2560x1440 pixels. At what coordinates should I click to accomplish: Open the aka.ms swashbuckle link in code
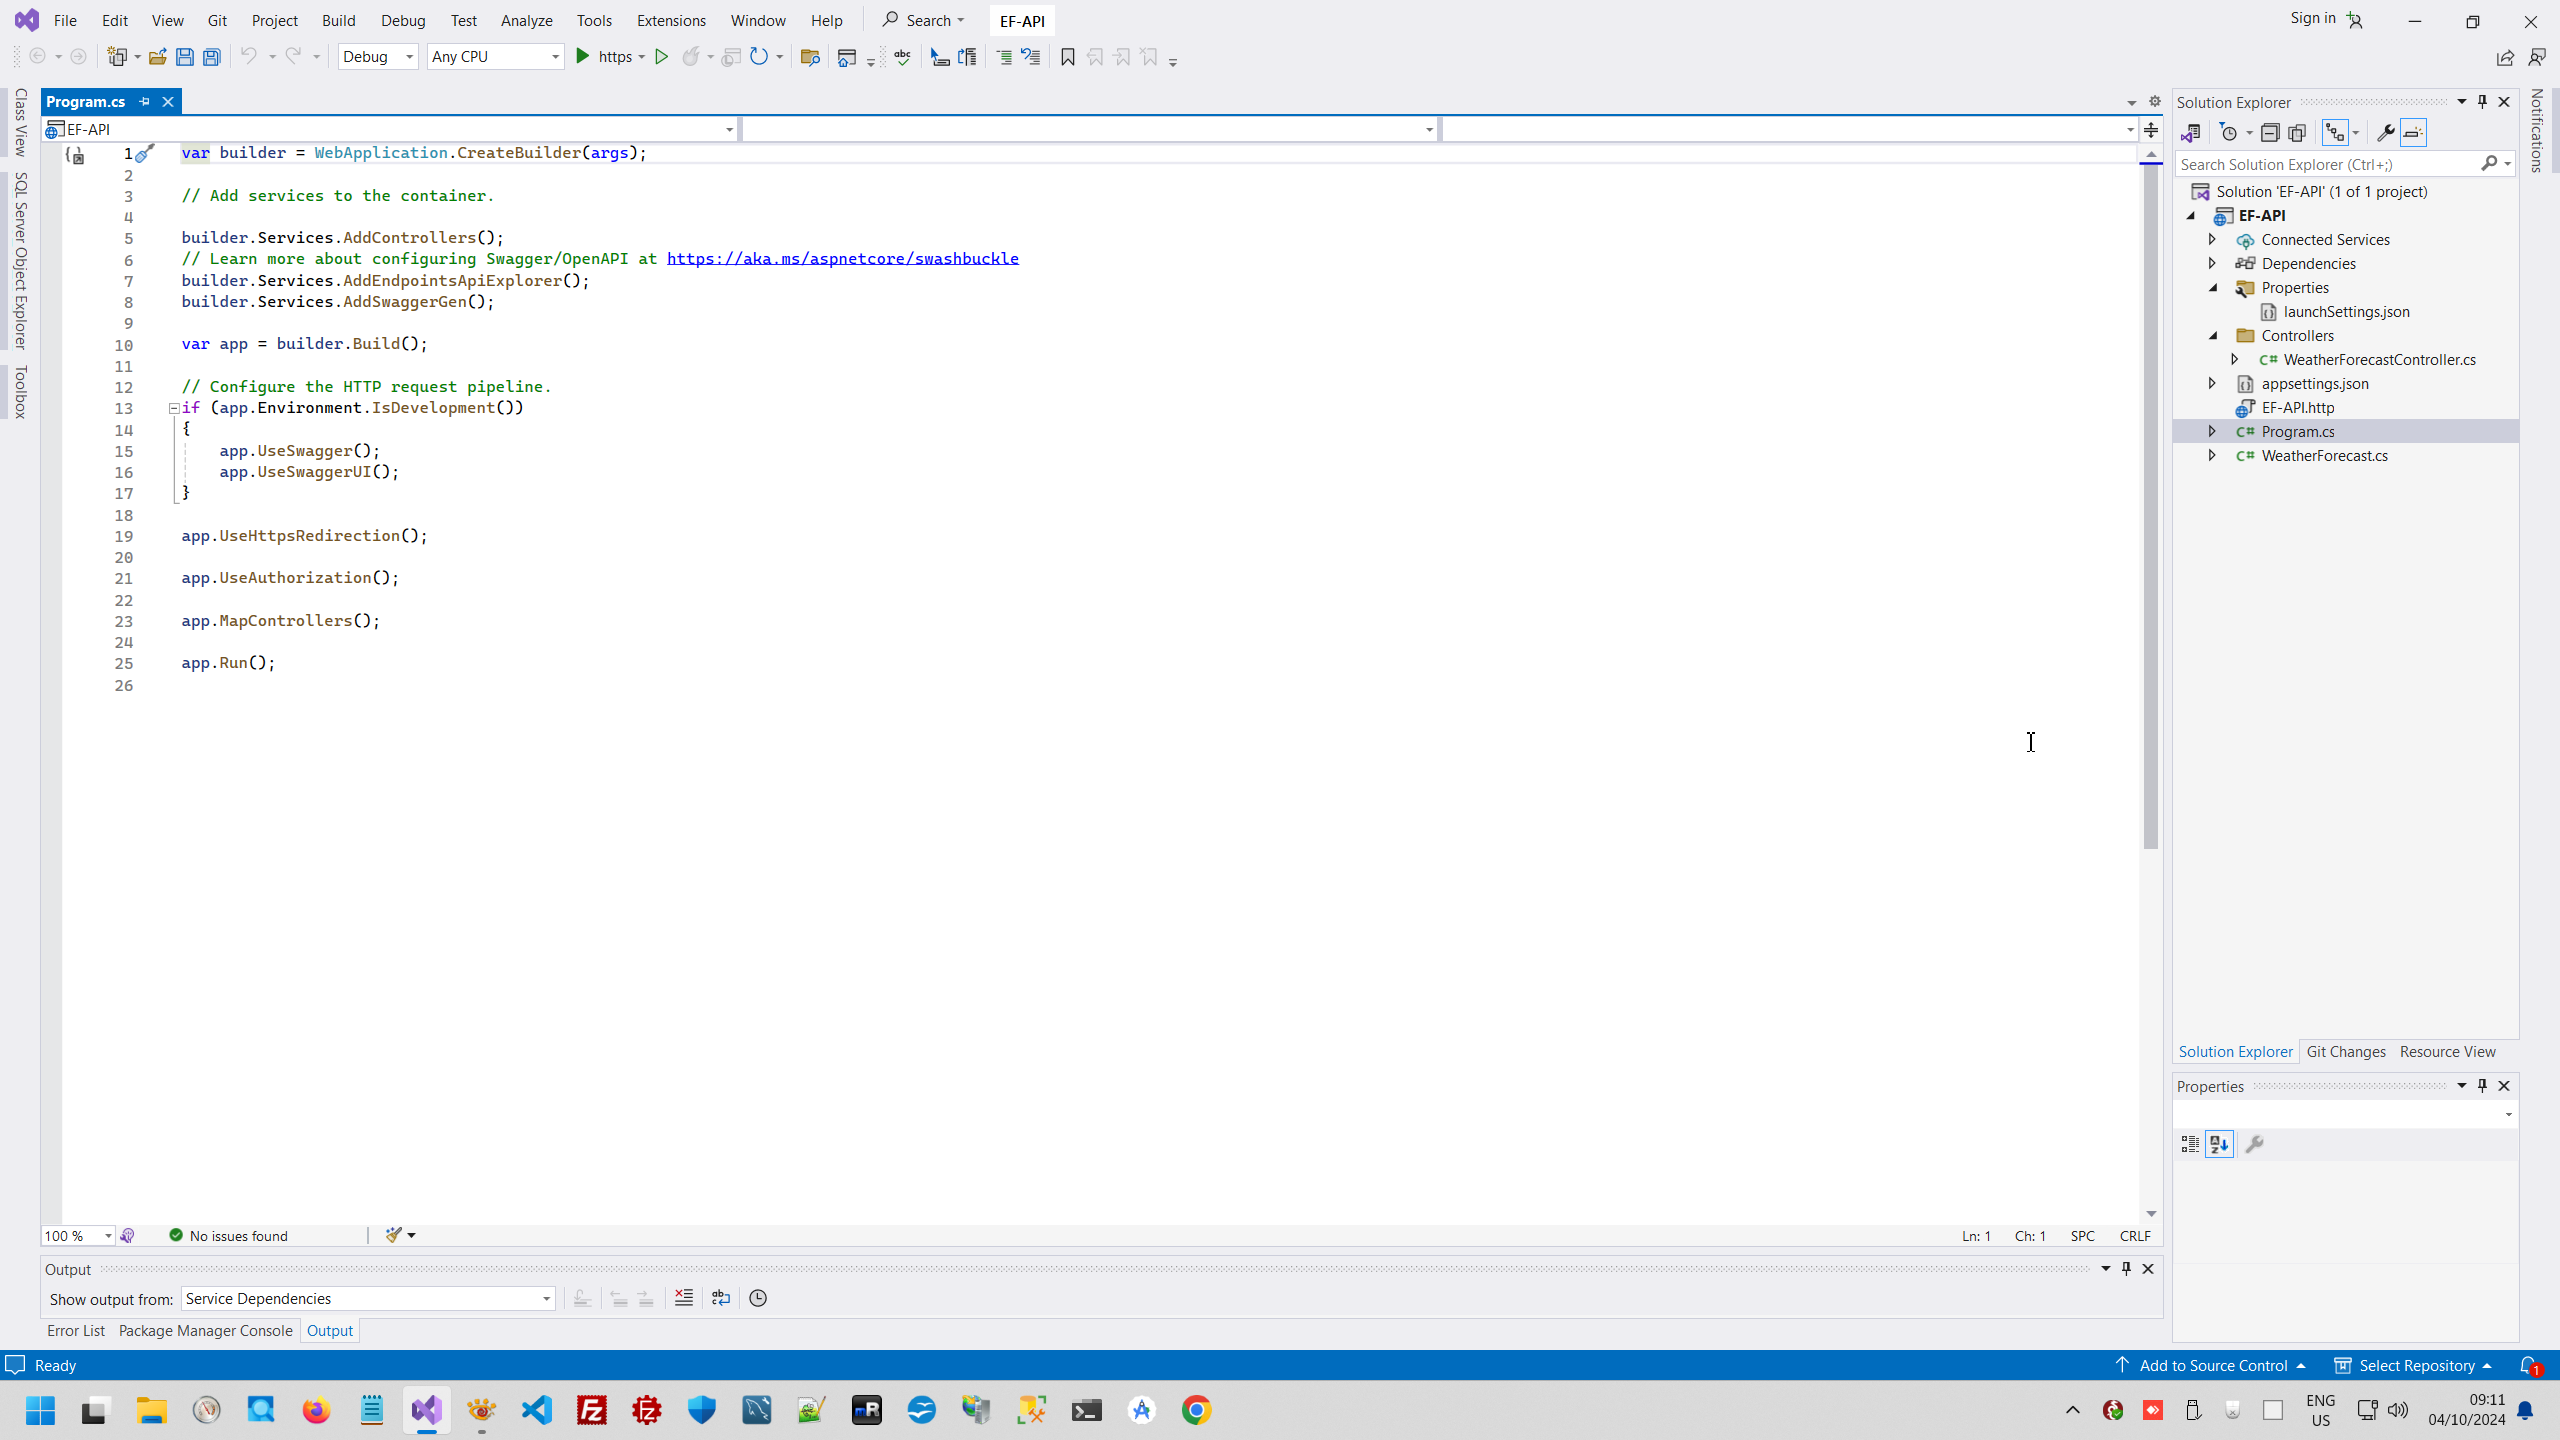(x=842, y=258)
